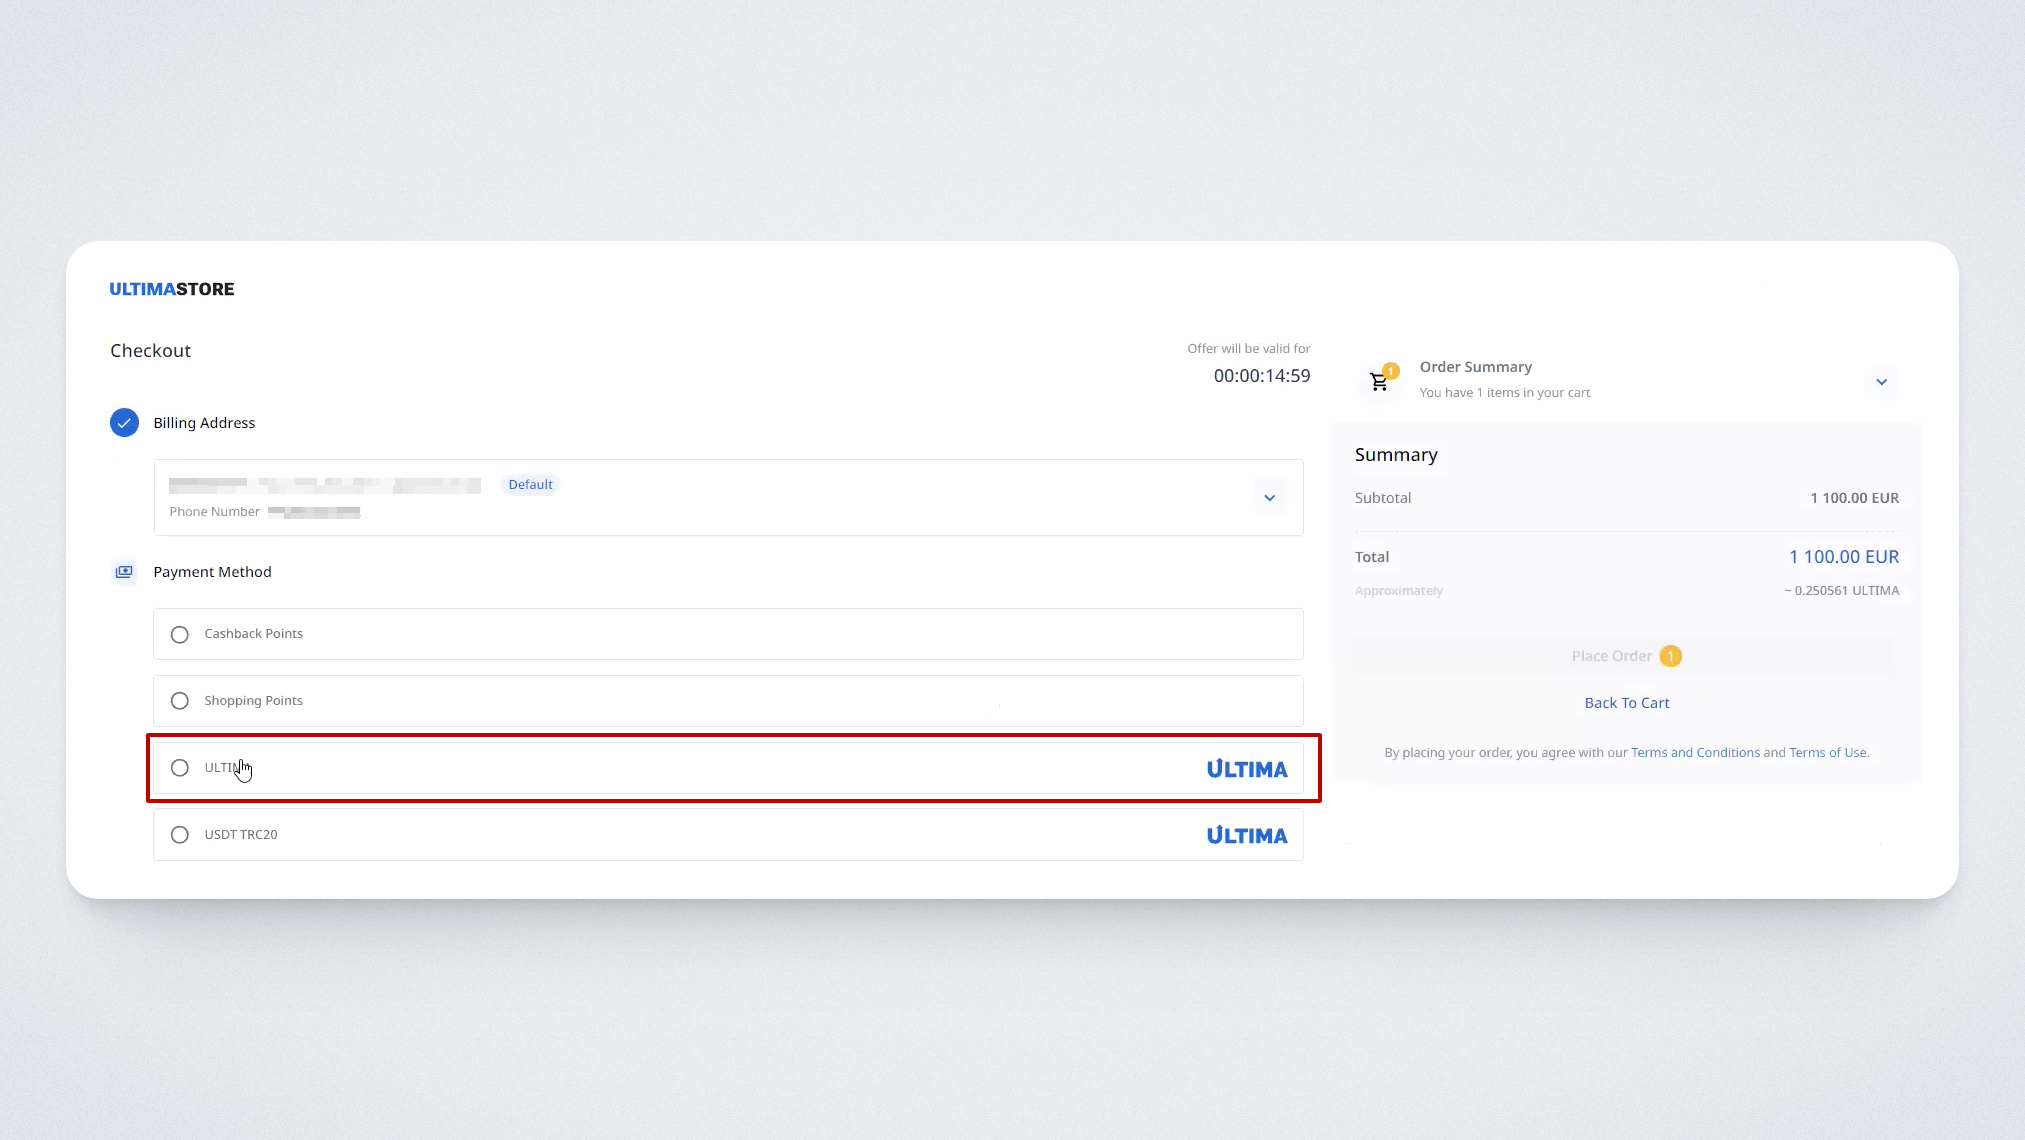Click the ULTIMA logo in ULTIMA row
2025x1140 pixels.
click(x=1246, y=769)
